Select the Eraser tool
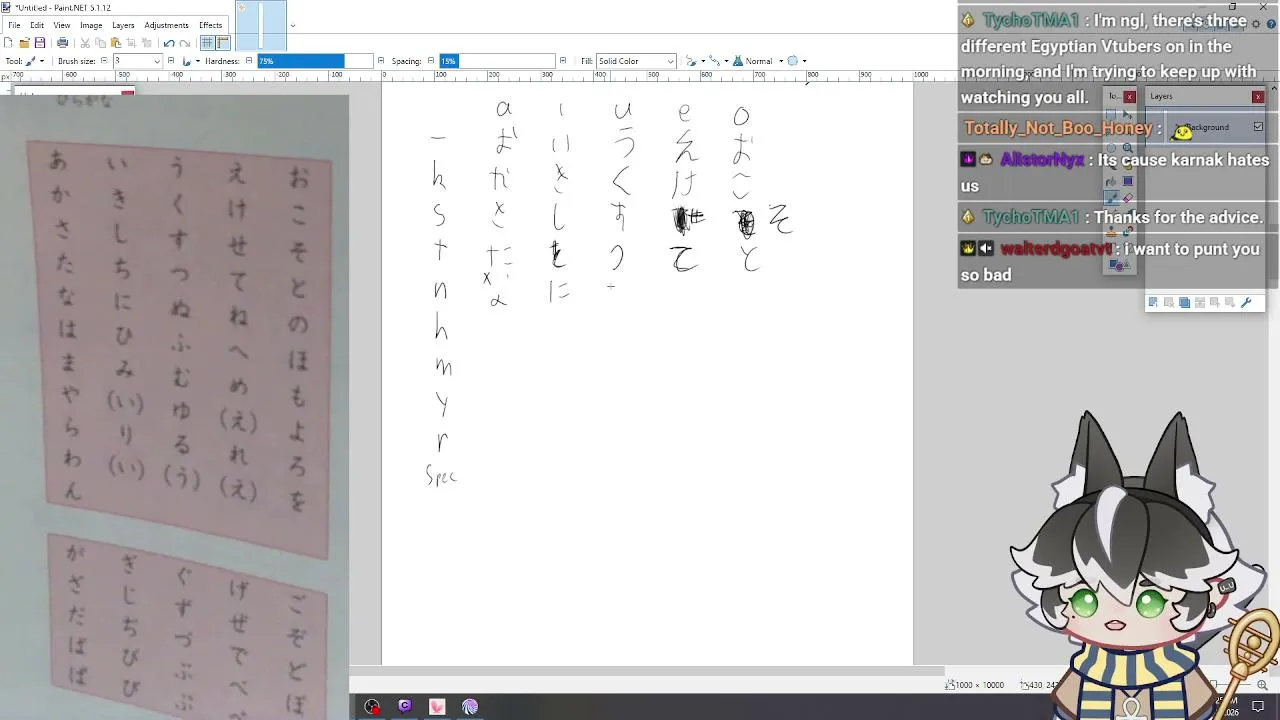The image size is (1280, 720). click(1128, 198)
